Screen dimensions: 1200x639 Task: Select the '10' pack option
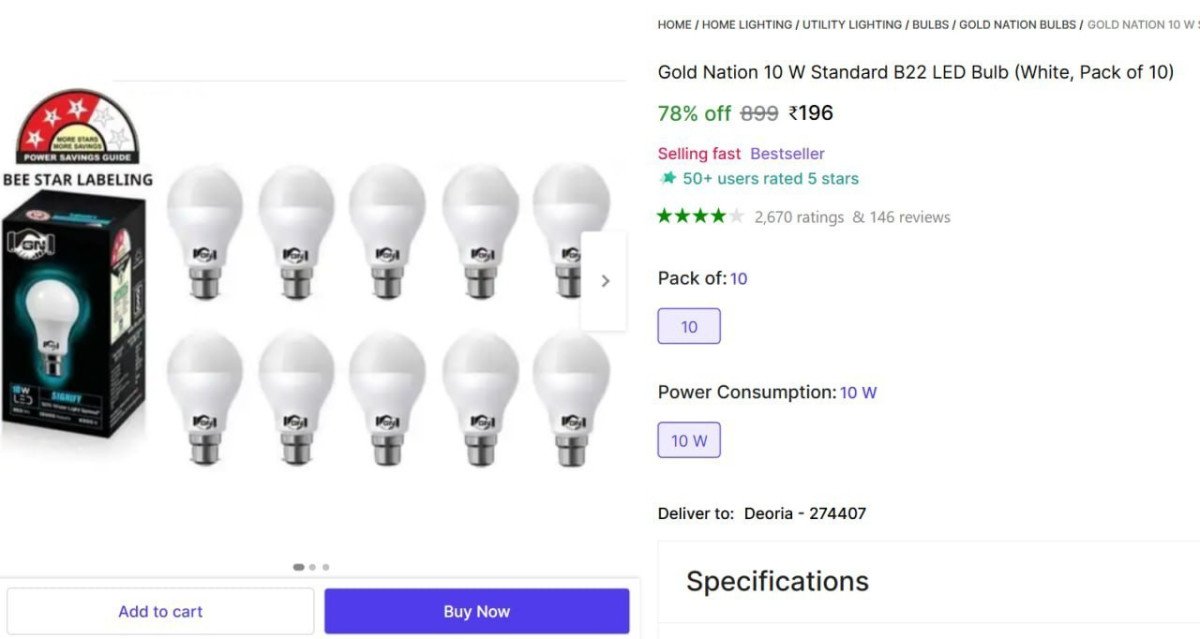[689, 326]
